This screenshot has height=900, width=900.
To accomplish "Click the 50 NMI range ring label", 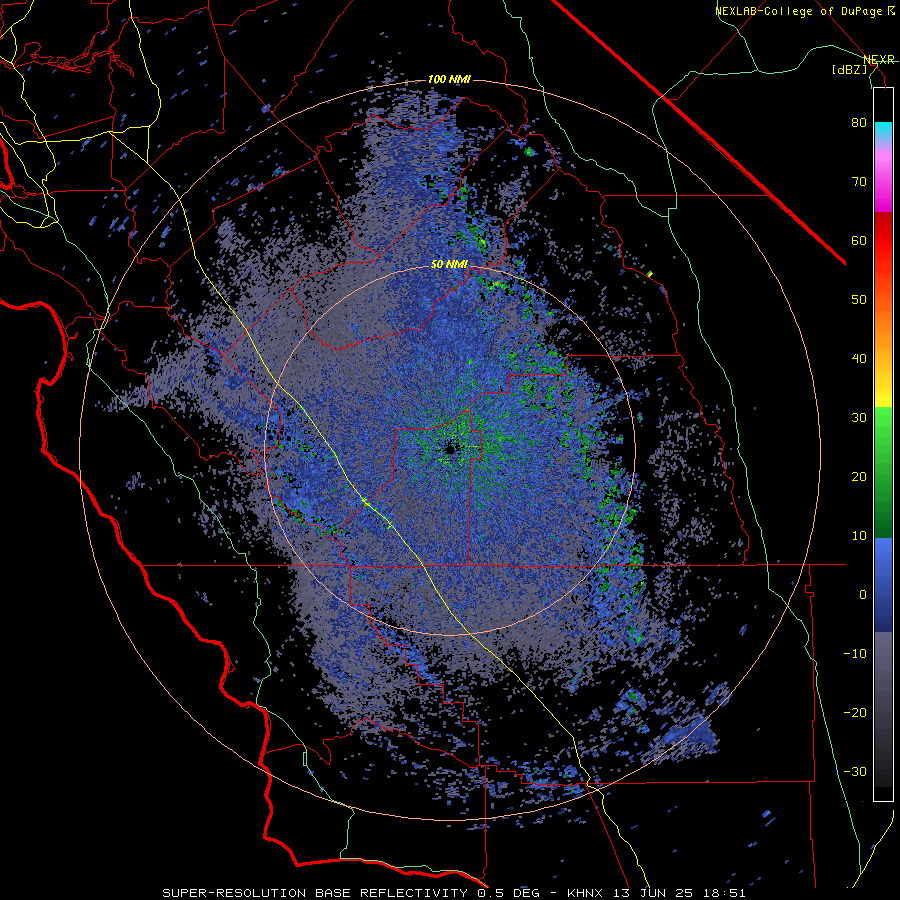I will coord(449,265).
